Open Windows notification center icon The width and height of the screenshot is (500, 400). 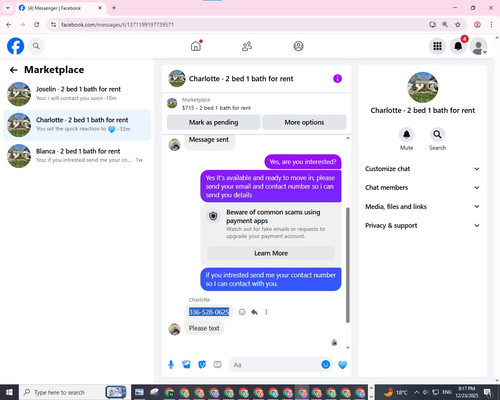point(488,392)
